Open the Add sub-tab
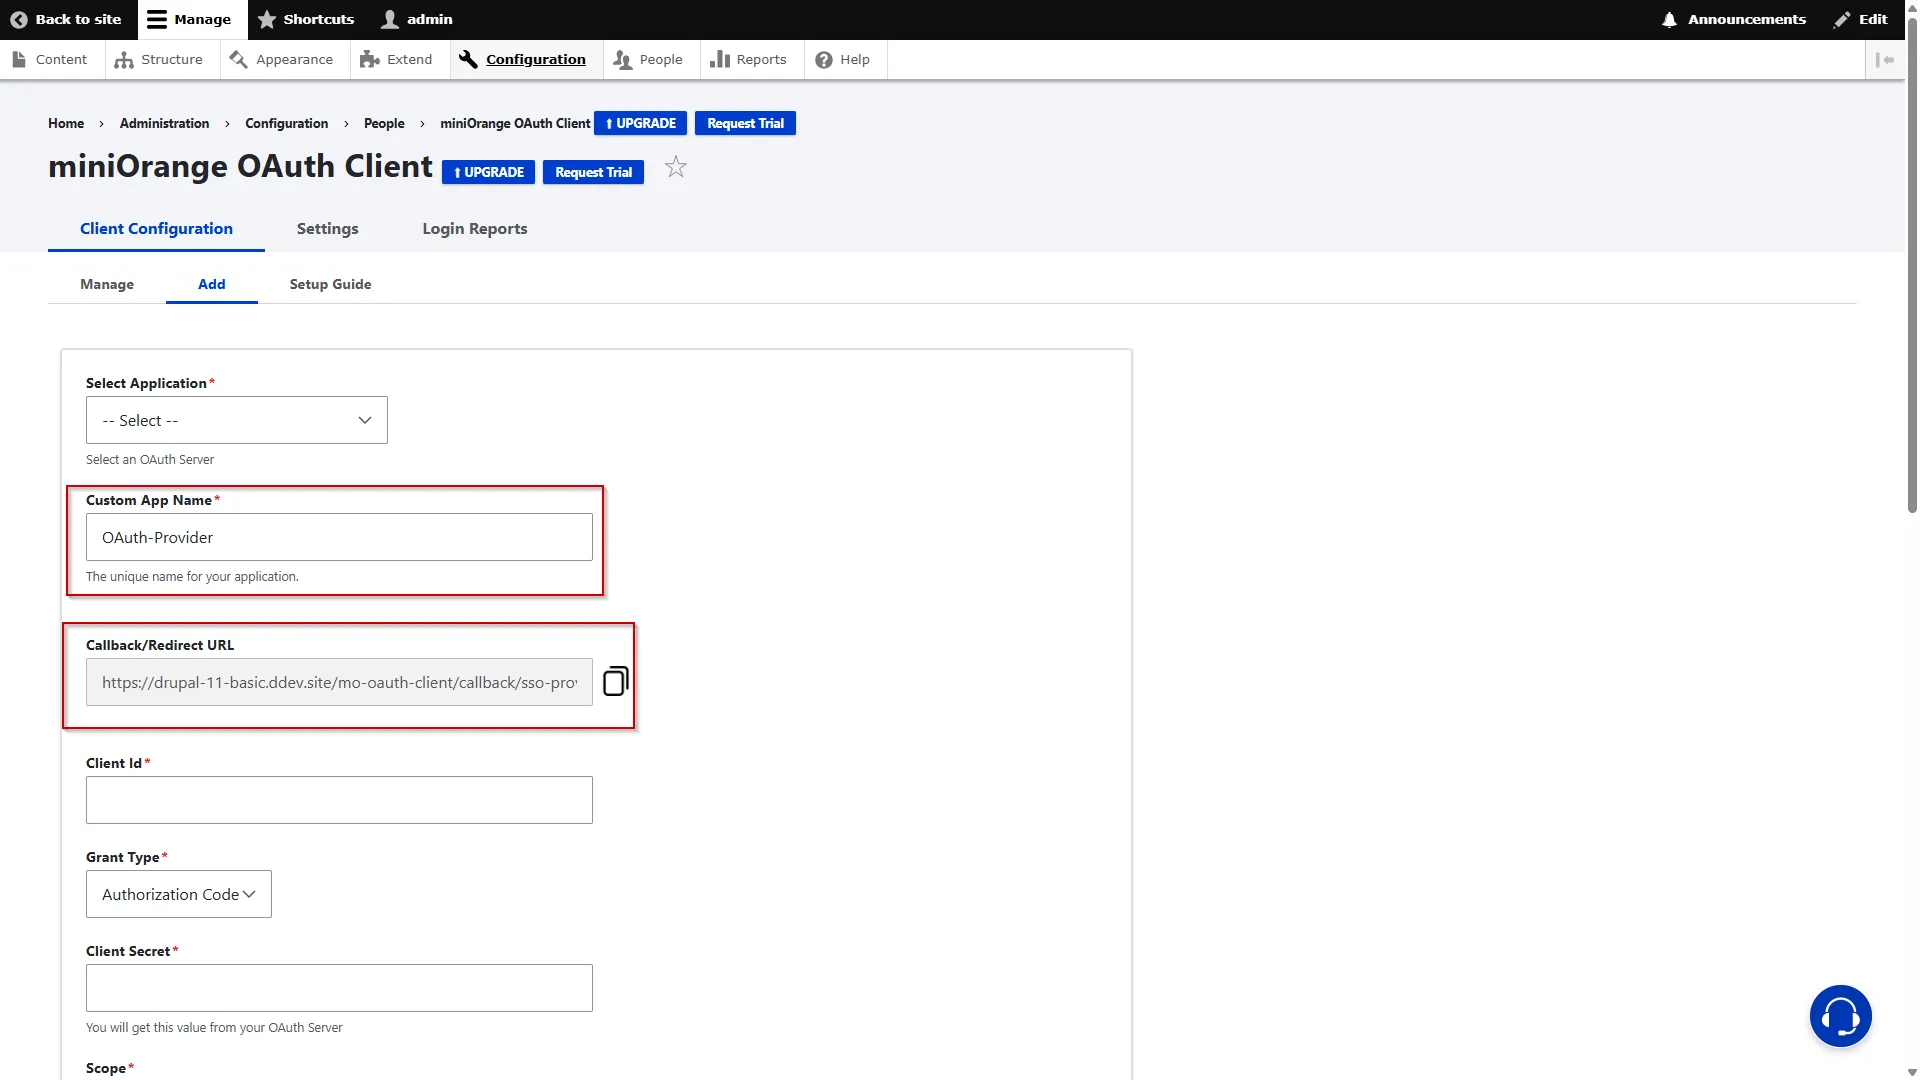This screenshot has width=1920, height=1080. click(x=211, y=284)
